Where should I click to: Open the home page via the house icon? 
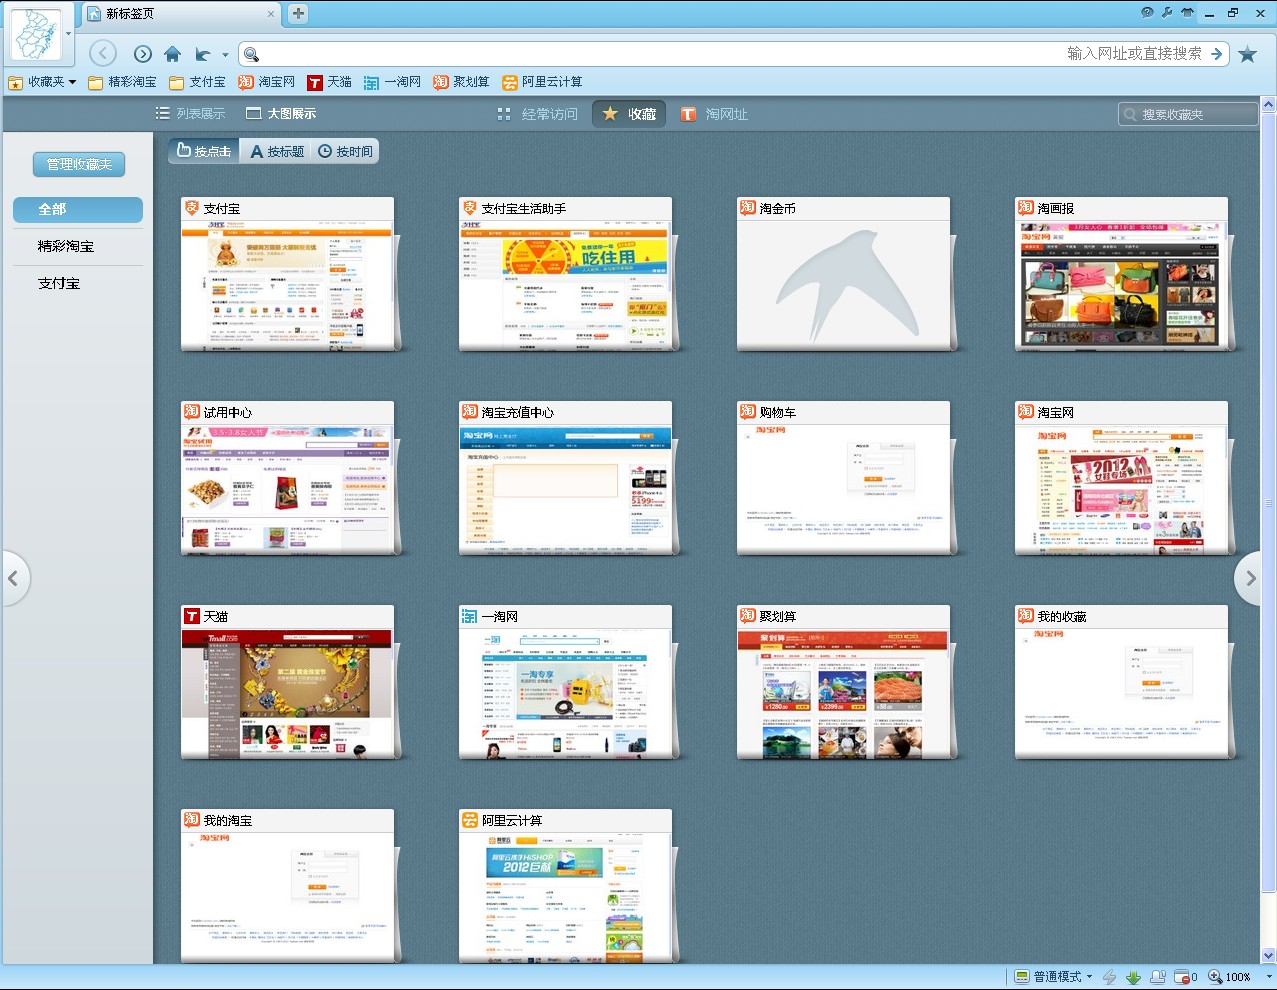(173, 54)
